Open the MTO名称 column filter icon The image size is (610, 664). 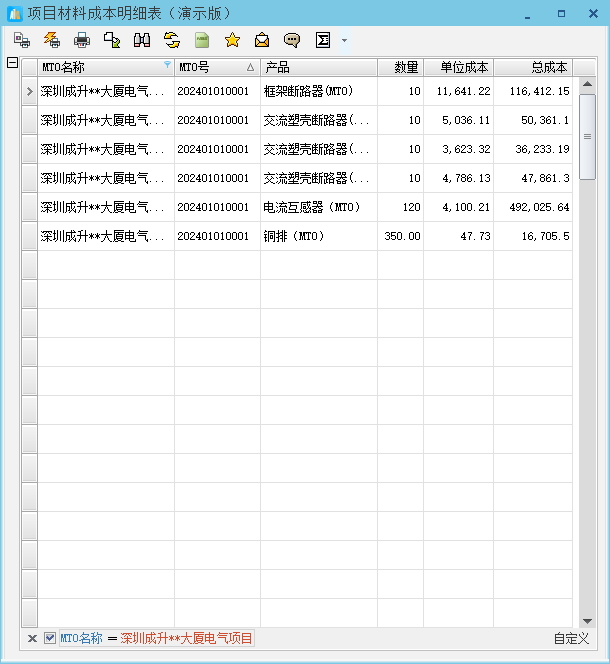[167, 64]
